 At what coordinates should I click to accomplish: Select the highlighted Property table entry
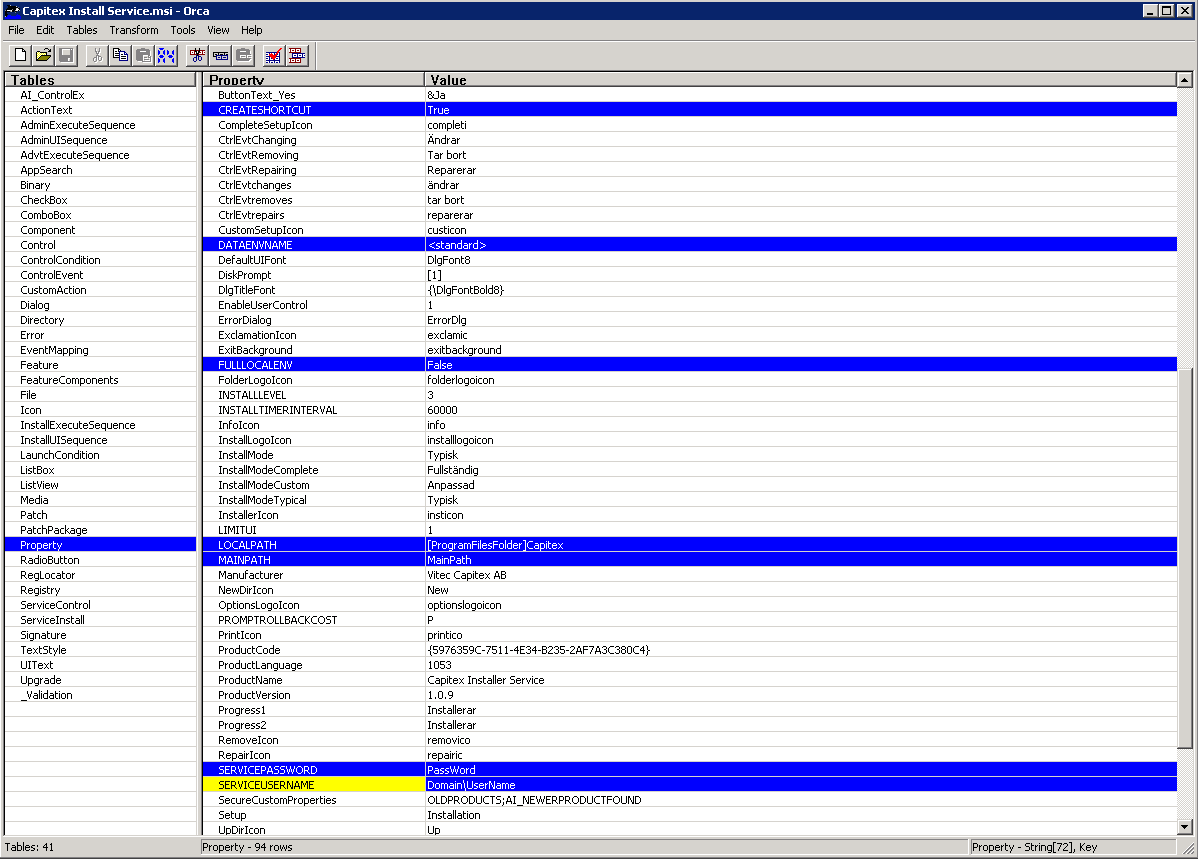[x=100, y=545]
